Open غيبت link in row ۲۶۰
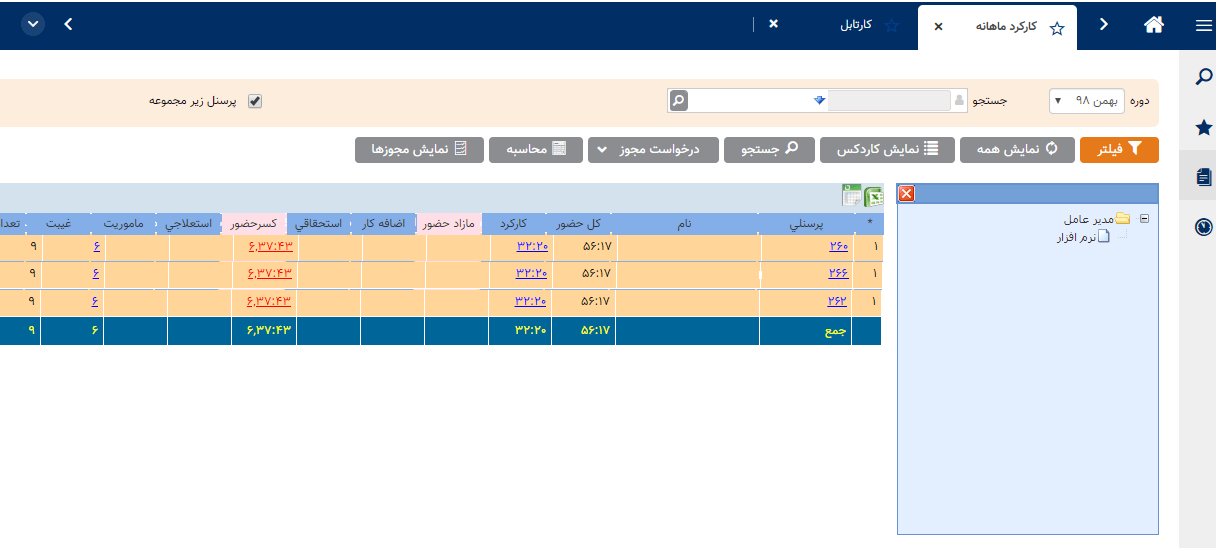Viewport: 1218px width, 548px height. pyautogui.click(x=96, y=246)
